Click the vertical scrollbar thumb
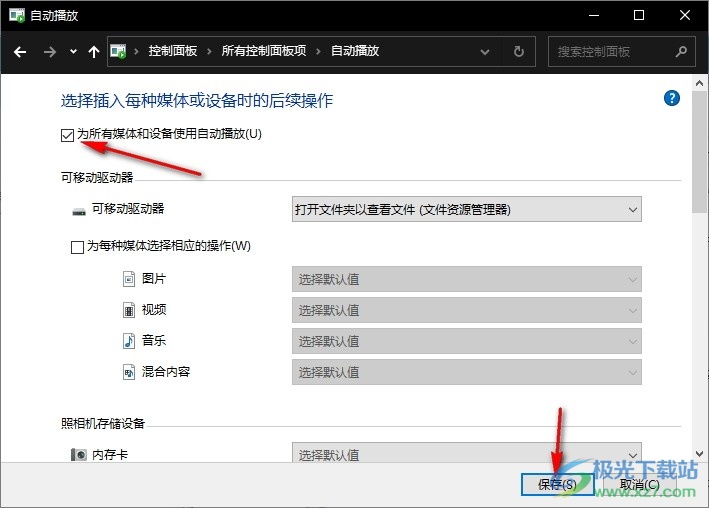 pos(699,152)
